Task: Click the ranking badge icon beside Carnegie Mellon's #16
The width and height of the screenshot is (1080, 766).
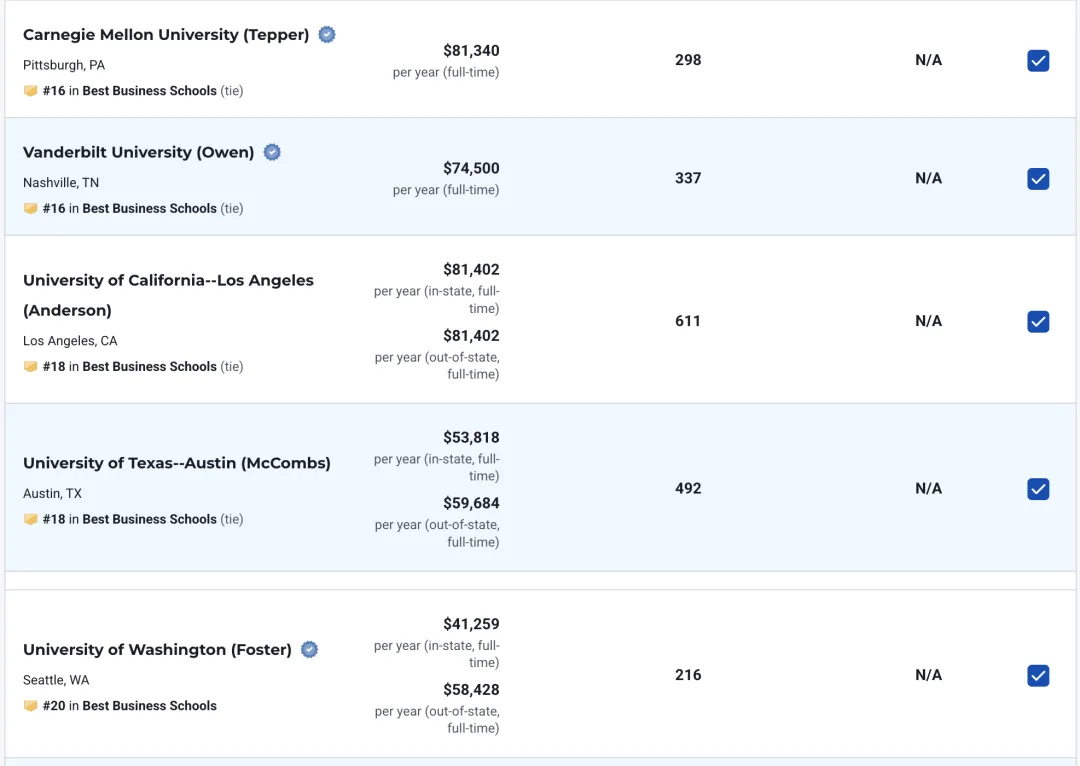Action: coord(31,91)
